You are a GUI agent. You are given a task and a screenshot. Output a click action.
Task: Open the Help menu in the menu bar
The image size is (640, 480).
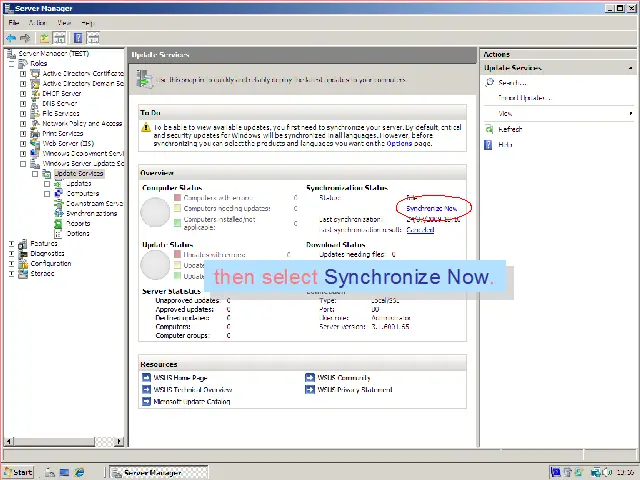click(x=87, y=22)
